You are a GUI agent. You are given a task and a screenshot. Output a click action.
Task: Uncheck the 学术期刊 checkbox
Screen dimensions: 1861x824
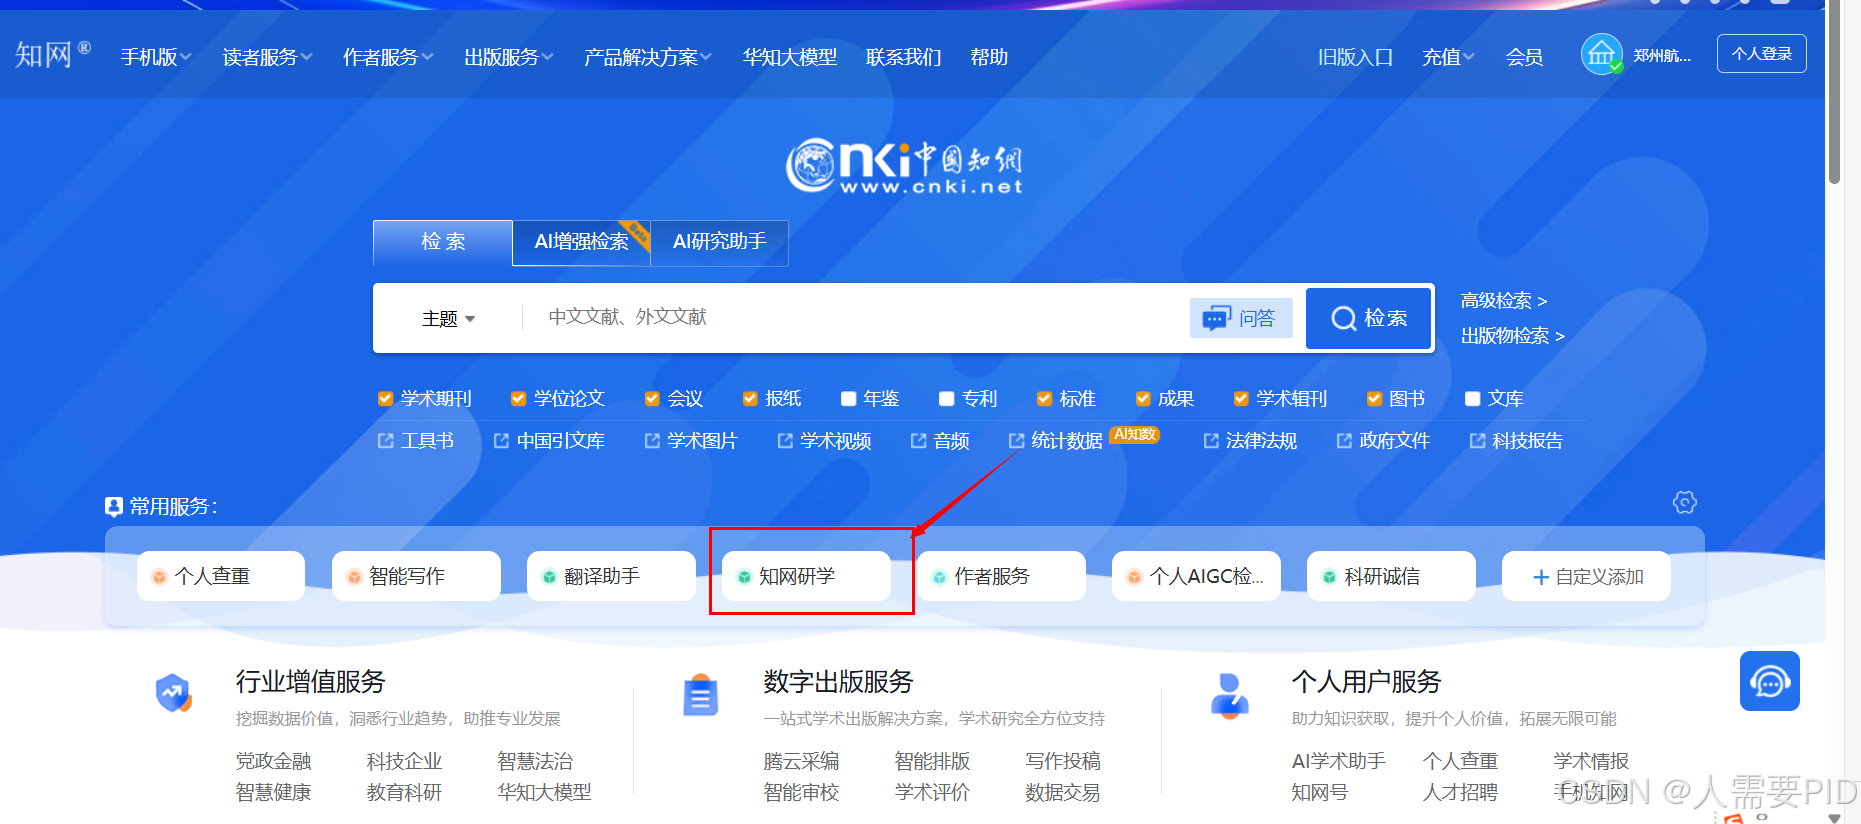pos(385,399)
